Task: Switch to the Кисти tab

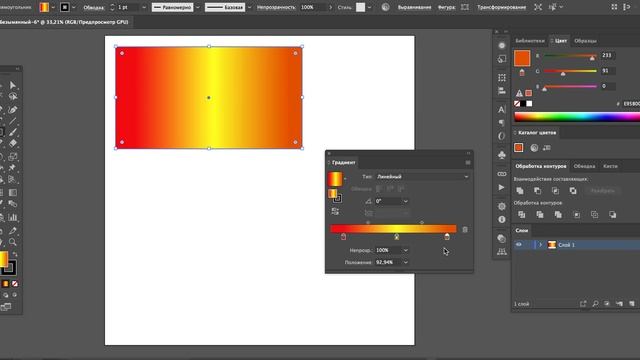Action: [x=610, y=166]
